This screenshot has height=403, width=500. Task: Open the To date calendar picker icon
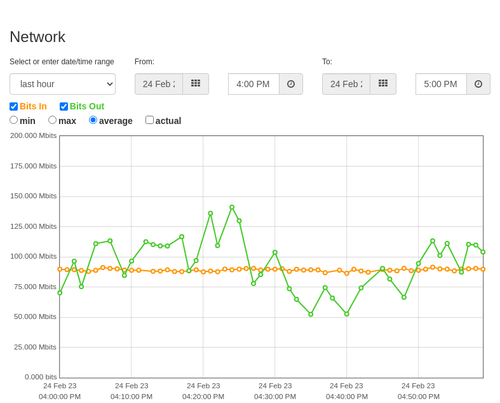[383, 84]
